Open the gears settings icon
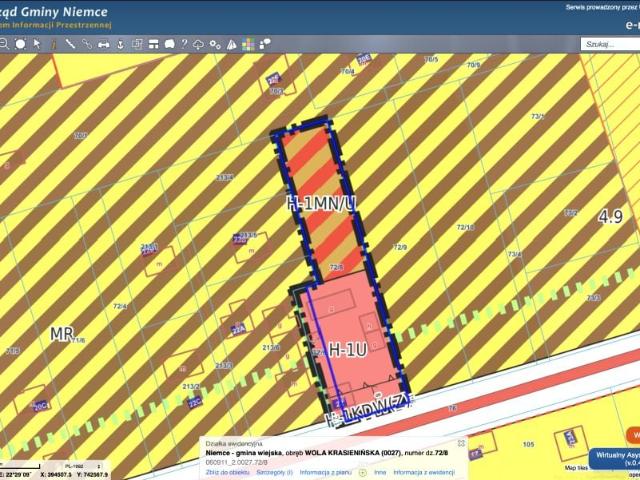Screen dimensions: 640x480 click(215, 44)
